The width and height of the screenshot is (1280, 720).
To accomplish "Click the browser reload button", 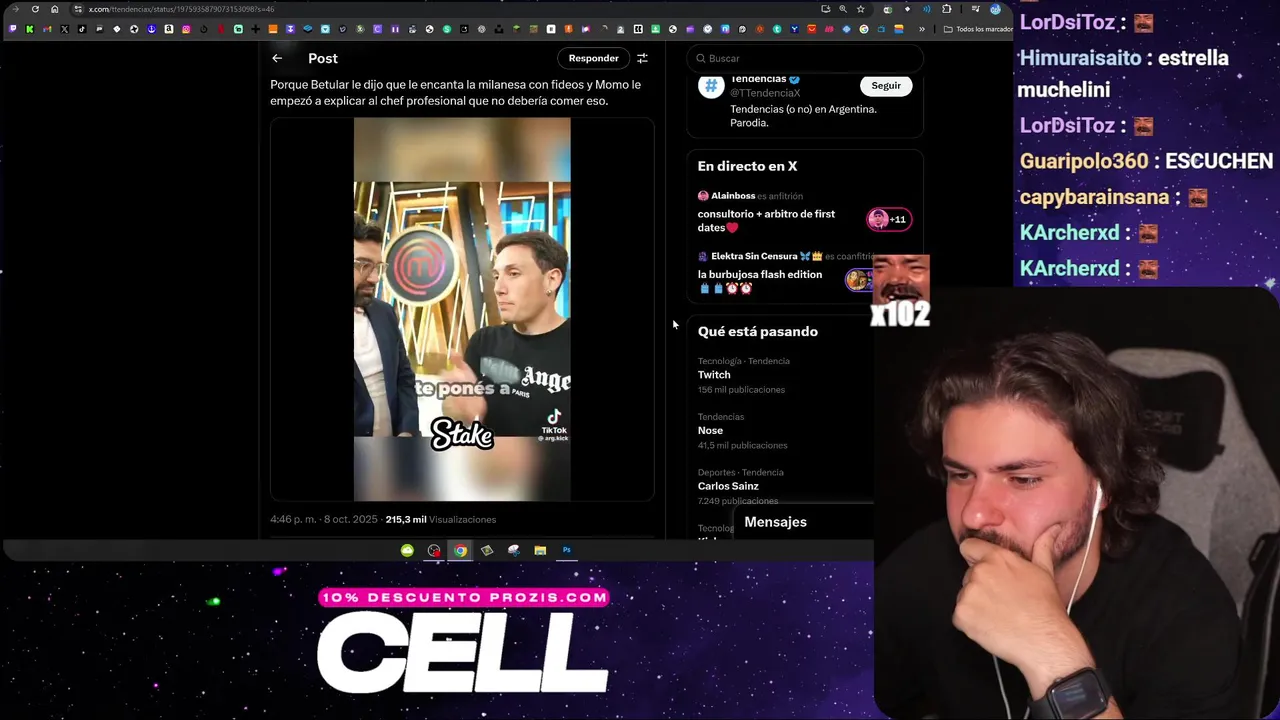I will pos(35,9).
